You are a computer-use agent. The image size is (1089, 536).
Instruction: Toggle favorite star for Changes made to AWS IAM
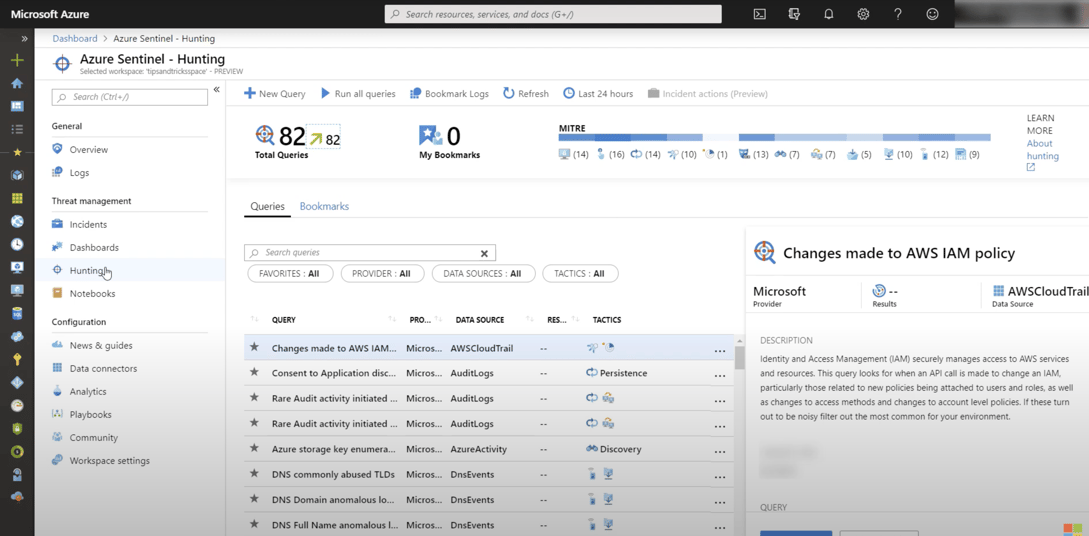(254, 347)
